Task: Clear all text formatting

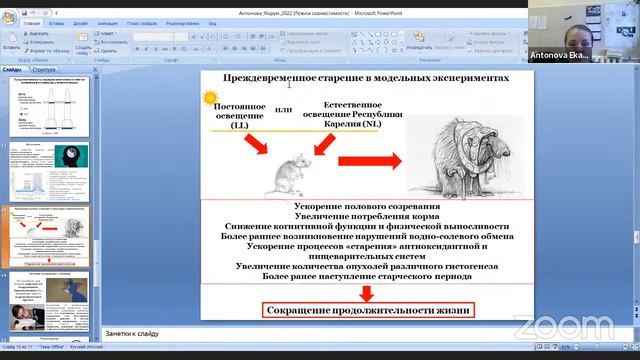Action: coord(212,37)
